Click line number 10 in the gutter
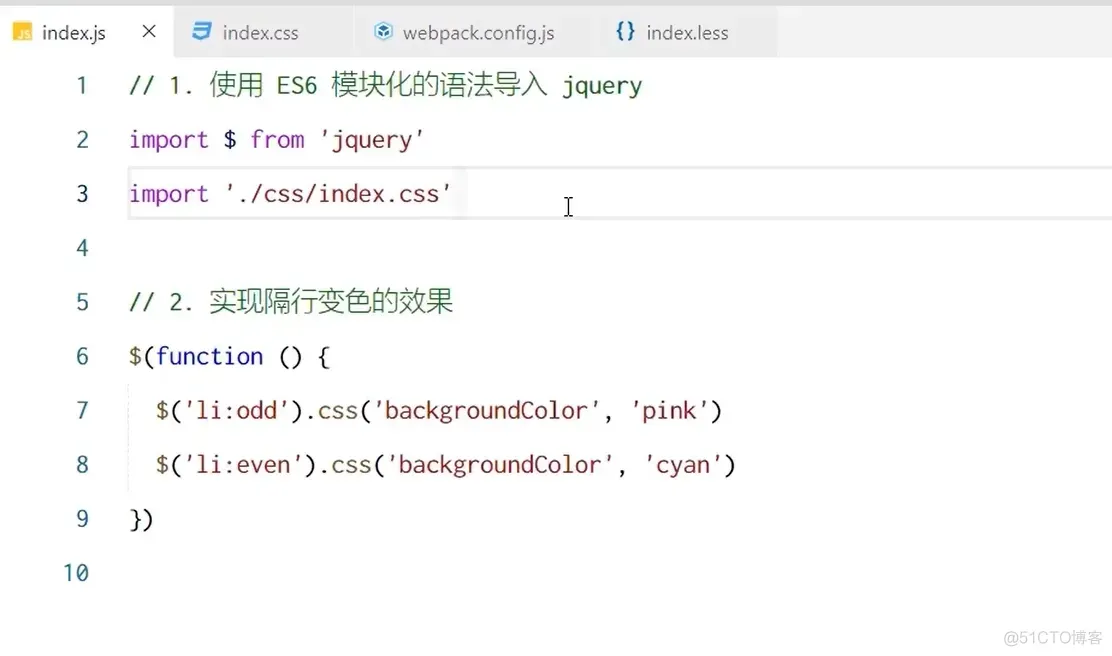Viewport: 1112px width, 656px height. click(x=76, y=572)
